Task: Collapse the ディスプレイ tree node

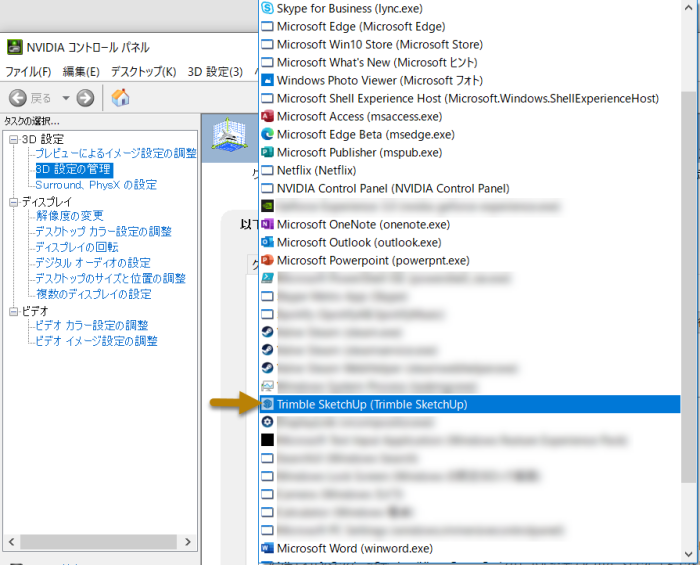Action: (14, 202)
